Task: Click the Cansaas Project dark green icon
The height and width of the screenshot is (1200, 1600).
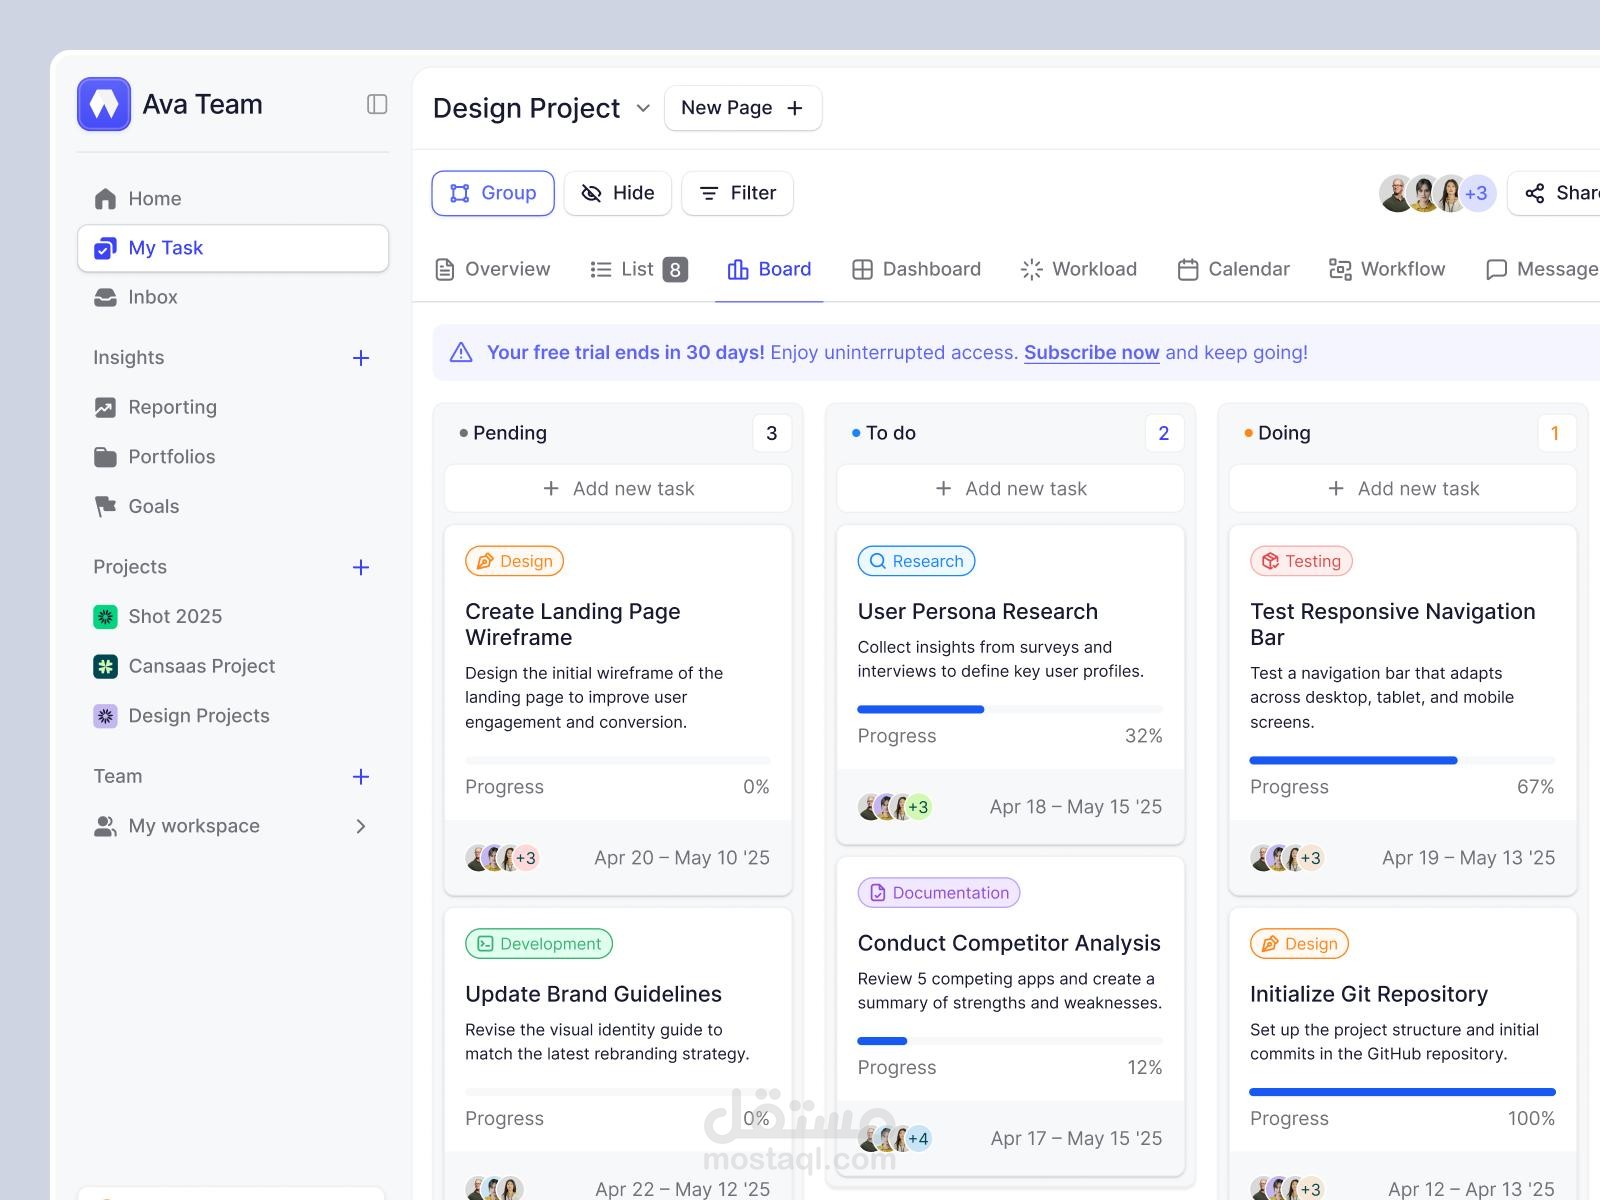Action: click(x=105, y=666)
